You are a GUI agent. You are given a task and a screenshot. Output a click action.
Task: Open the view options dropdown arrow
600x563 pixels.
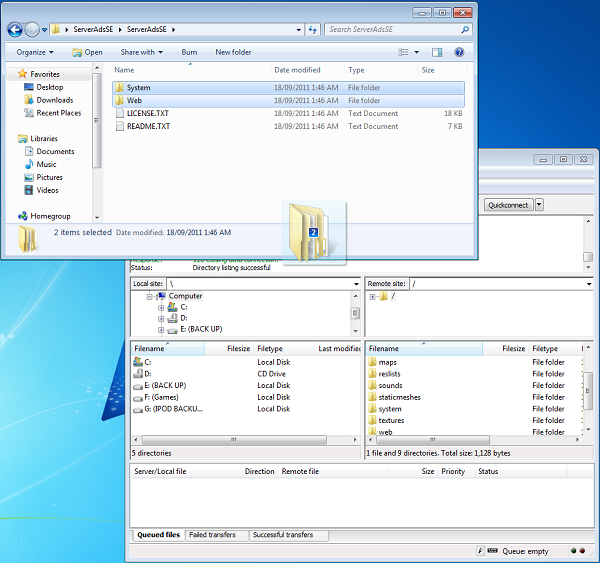pyautogui.click(x=417, y=52)
